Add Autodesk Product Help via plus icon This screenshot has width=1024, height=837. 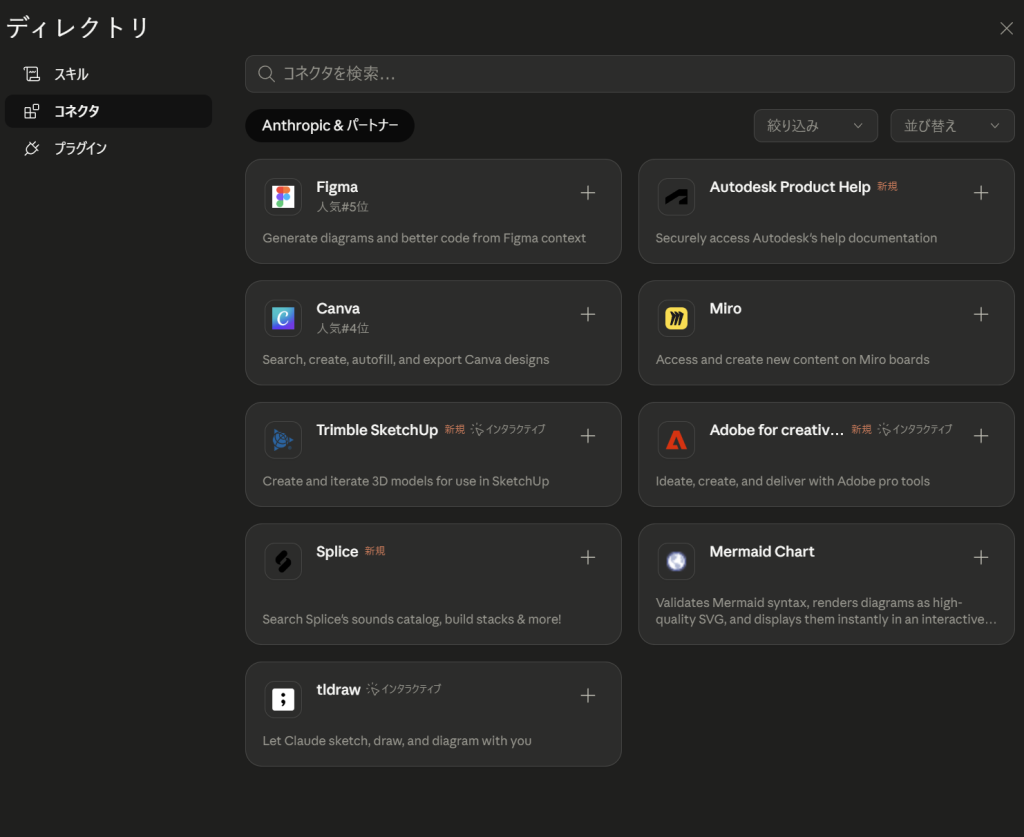[x=981, y=193]
